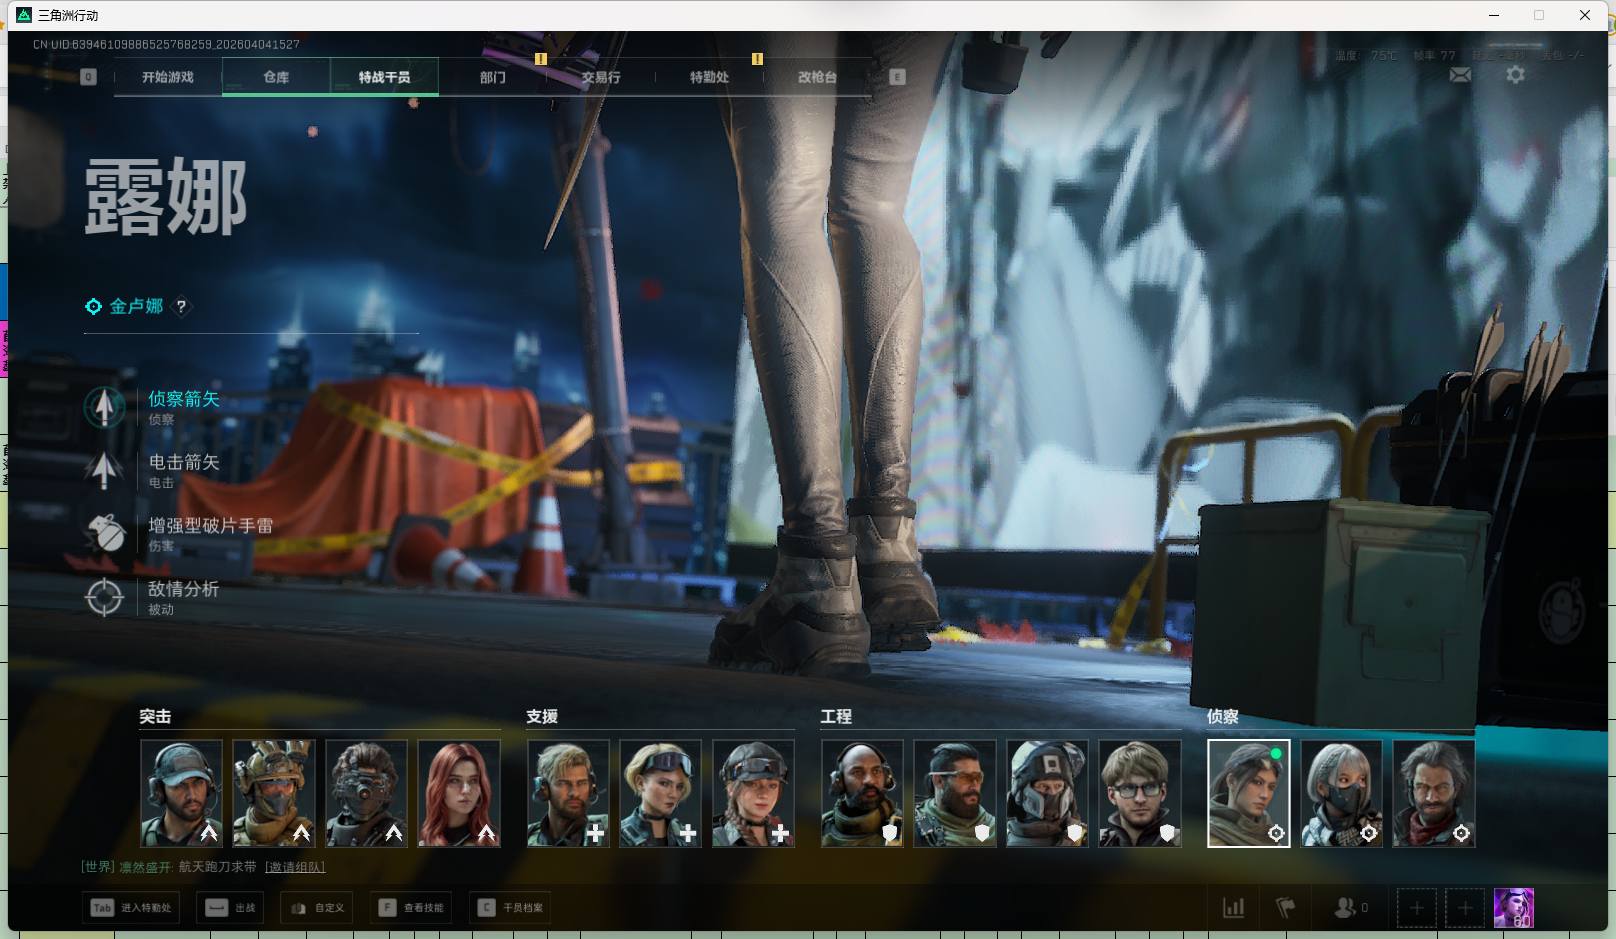Select the 工程 operator wearing round glasses
Image resolution: width=1616 pixels, height=939 pixels.
(x=1140, y=793)
